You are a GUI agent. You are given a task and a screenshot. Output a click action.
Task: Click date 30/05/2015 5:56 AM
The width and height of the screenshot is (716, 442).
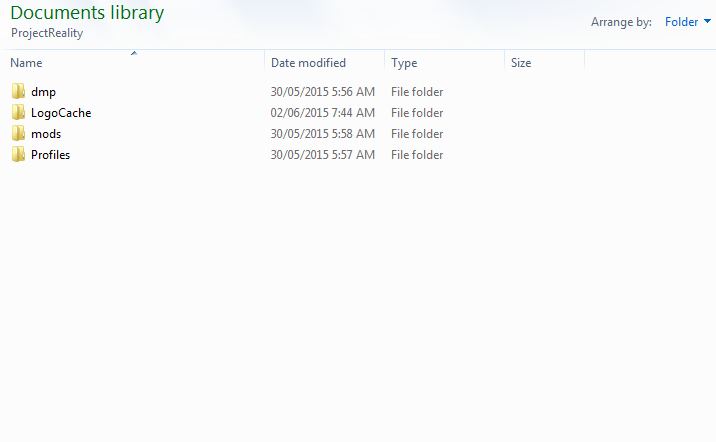[x=322, y=92]
